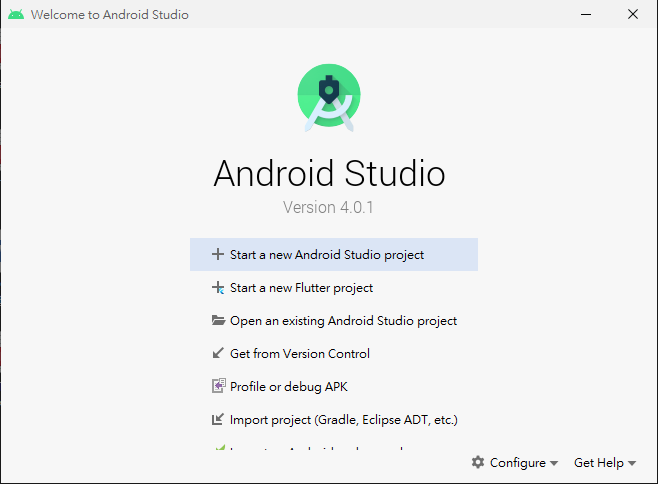Image resolution: width=658 pixels, height=484 pixels.
Task: Start a new Android Studio project
Action: coord(334,254)
